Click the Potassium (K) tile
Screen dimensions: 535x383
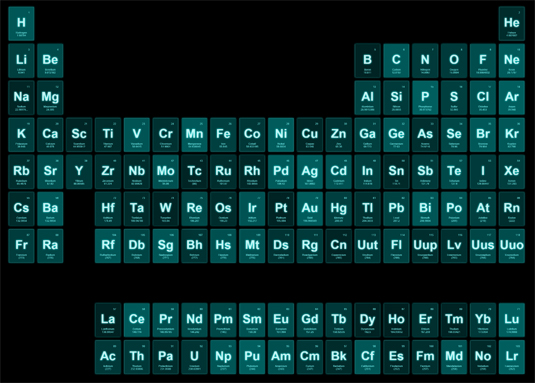click(21, 135)
